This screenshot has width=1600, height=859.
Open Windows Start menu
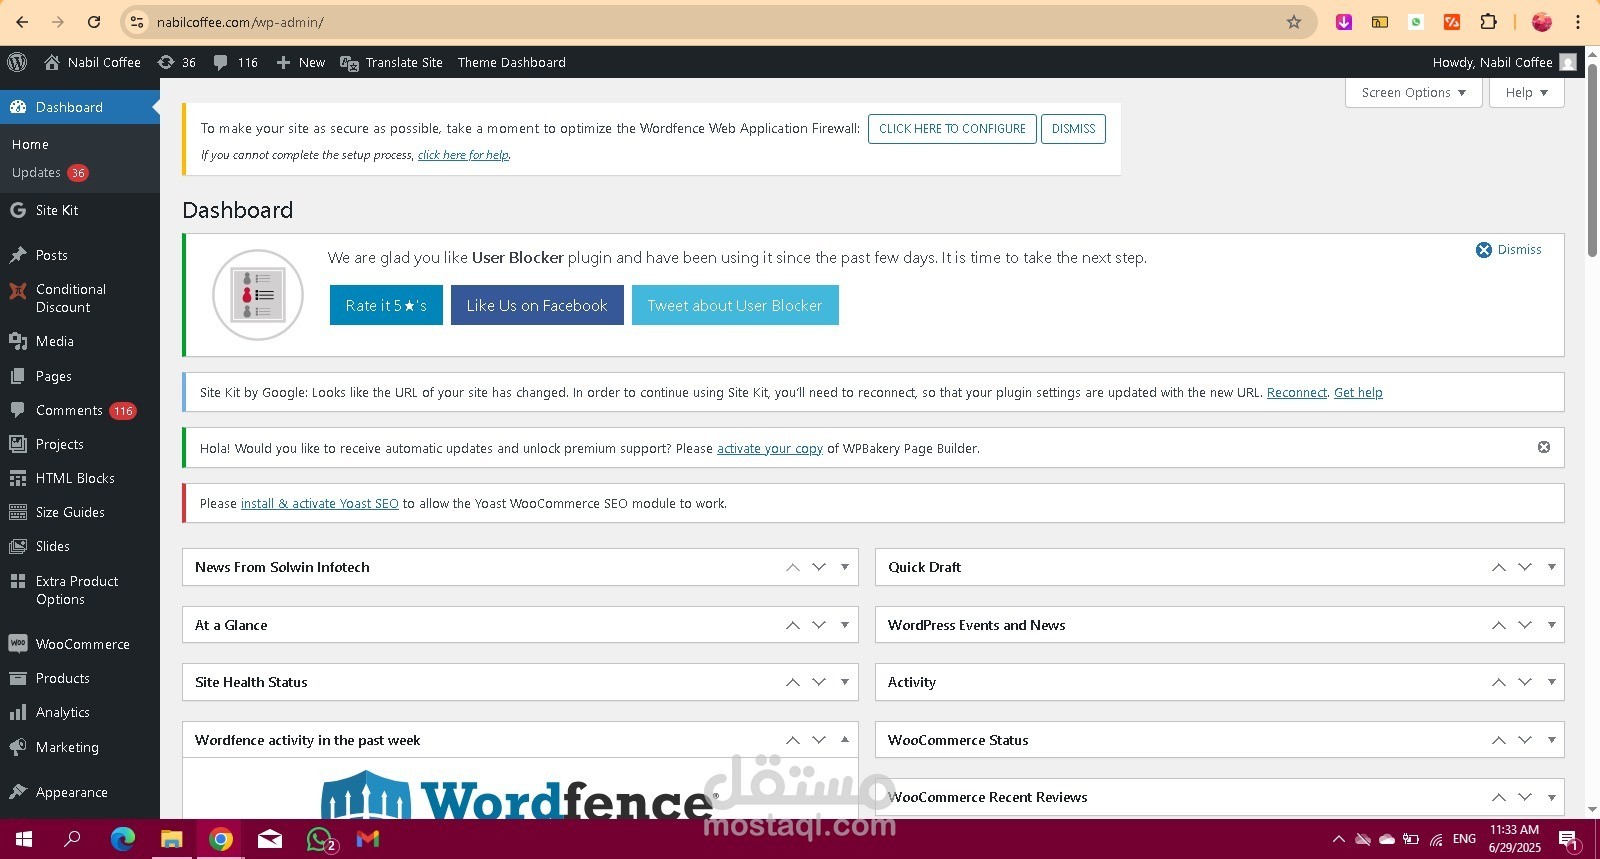click(24, 839)
